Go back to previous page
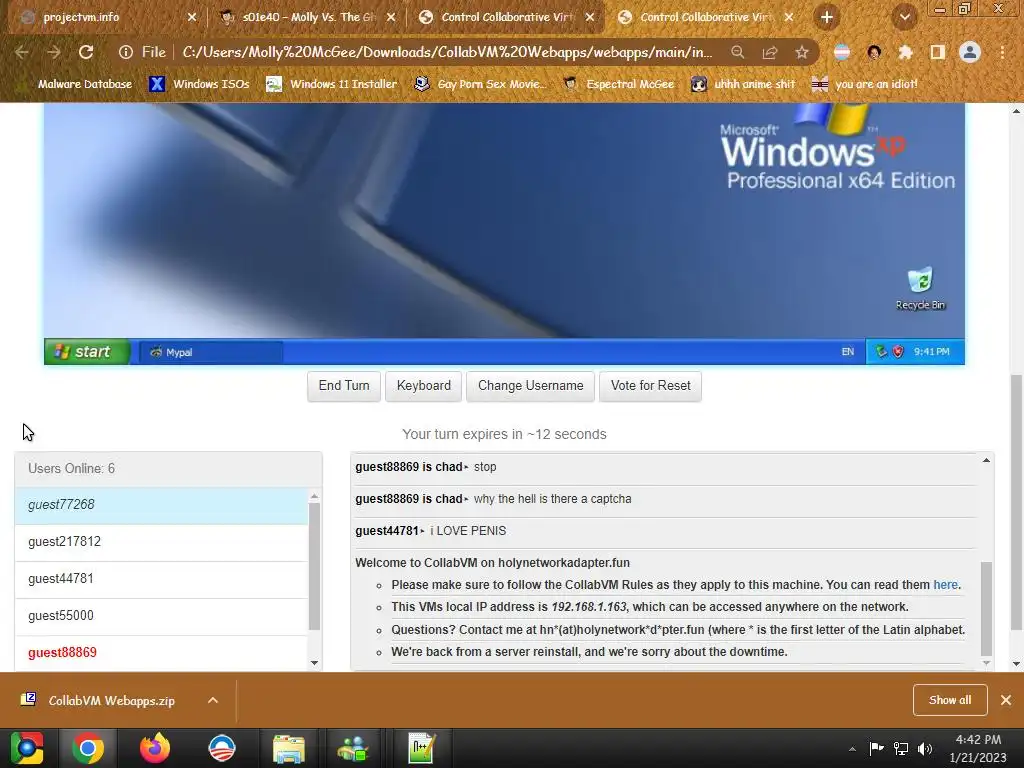The height and width of the screenshot is (768, 1024). (22, 52)
